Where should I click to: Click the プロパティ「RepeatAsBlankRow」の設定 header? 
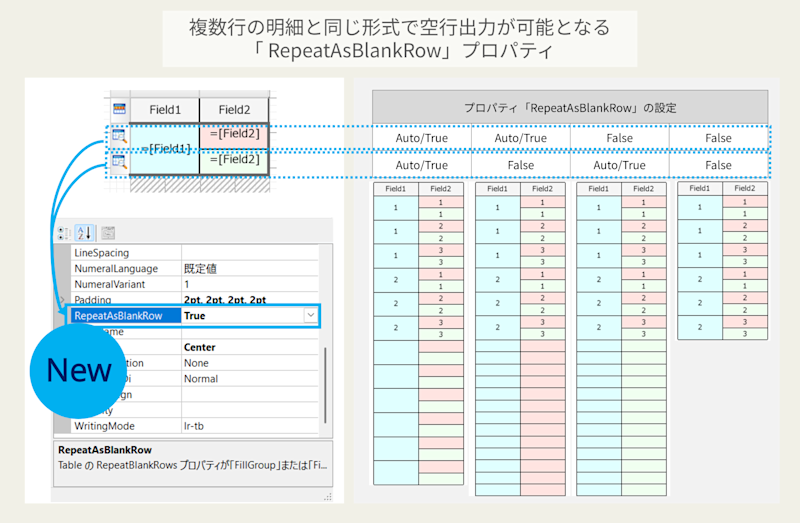click(x=570, y=108)
